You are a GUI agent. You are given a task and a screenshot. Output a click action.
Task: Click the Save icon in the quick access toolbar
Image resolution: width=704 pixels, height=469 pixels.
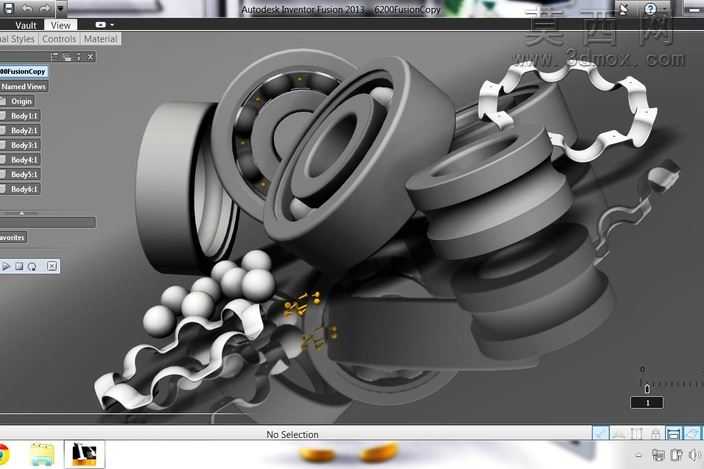click(x=8, y=8)
